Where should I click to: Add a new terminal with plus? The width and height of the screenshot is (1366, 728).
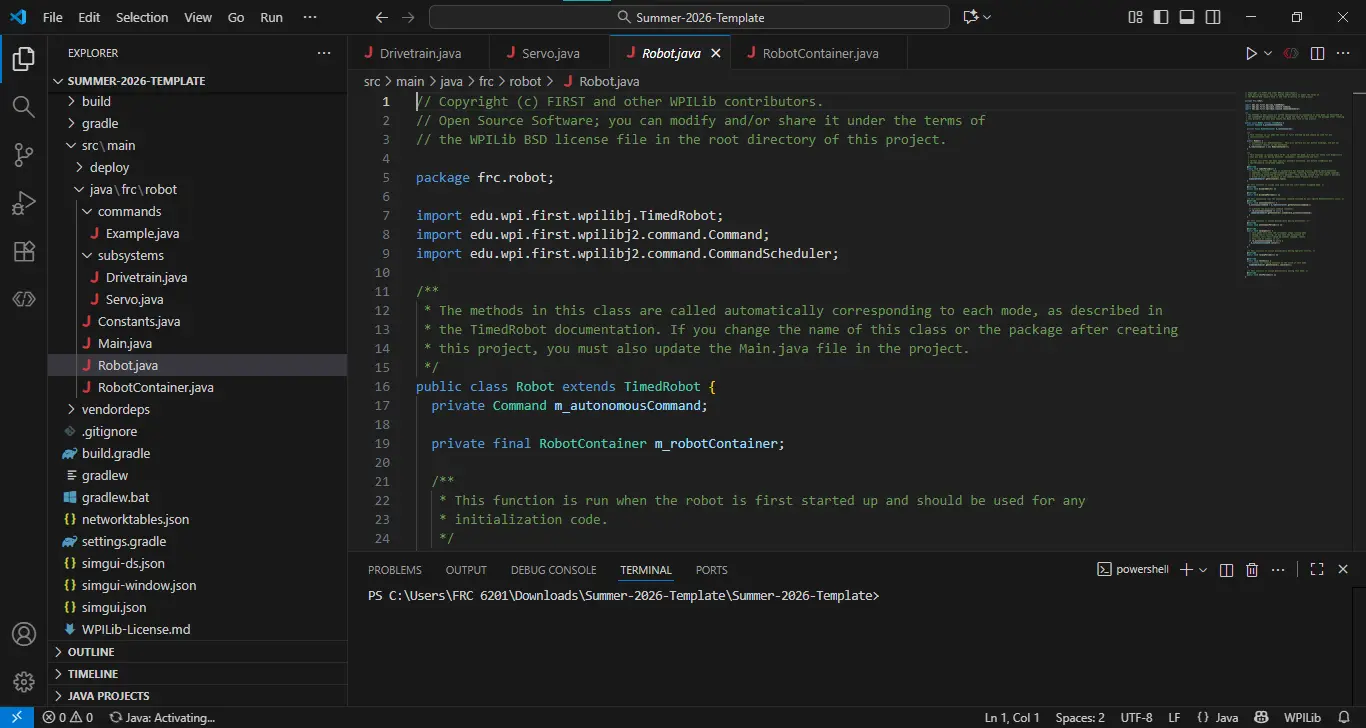1186,569
